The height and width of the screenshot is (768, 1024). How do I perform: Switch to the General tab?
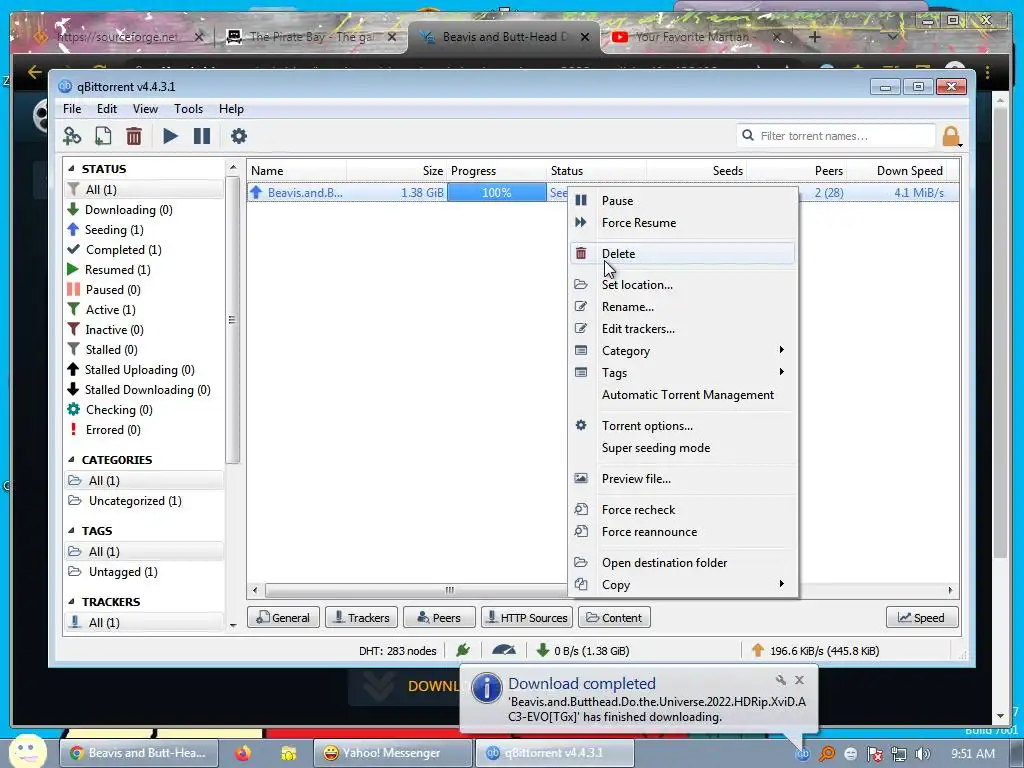tap(283, 618)
